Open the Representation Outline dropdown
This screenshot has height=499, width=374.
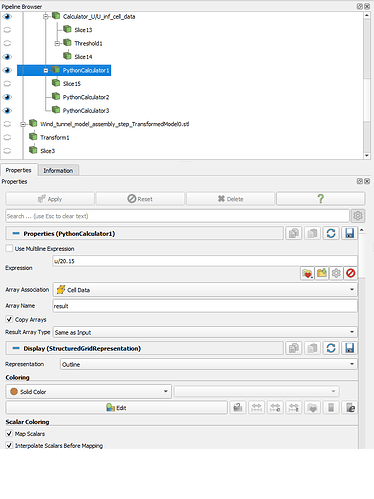pos(209,364)
